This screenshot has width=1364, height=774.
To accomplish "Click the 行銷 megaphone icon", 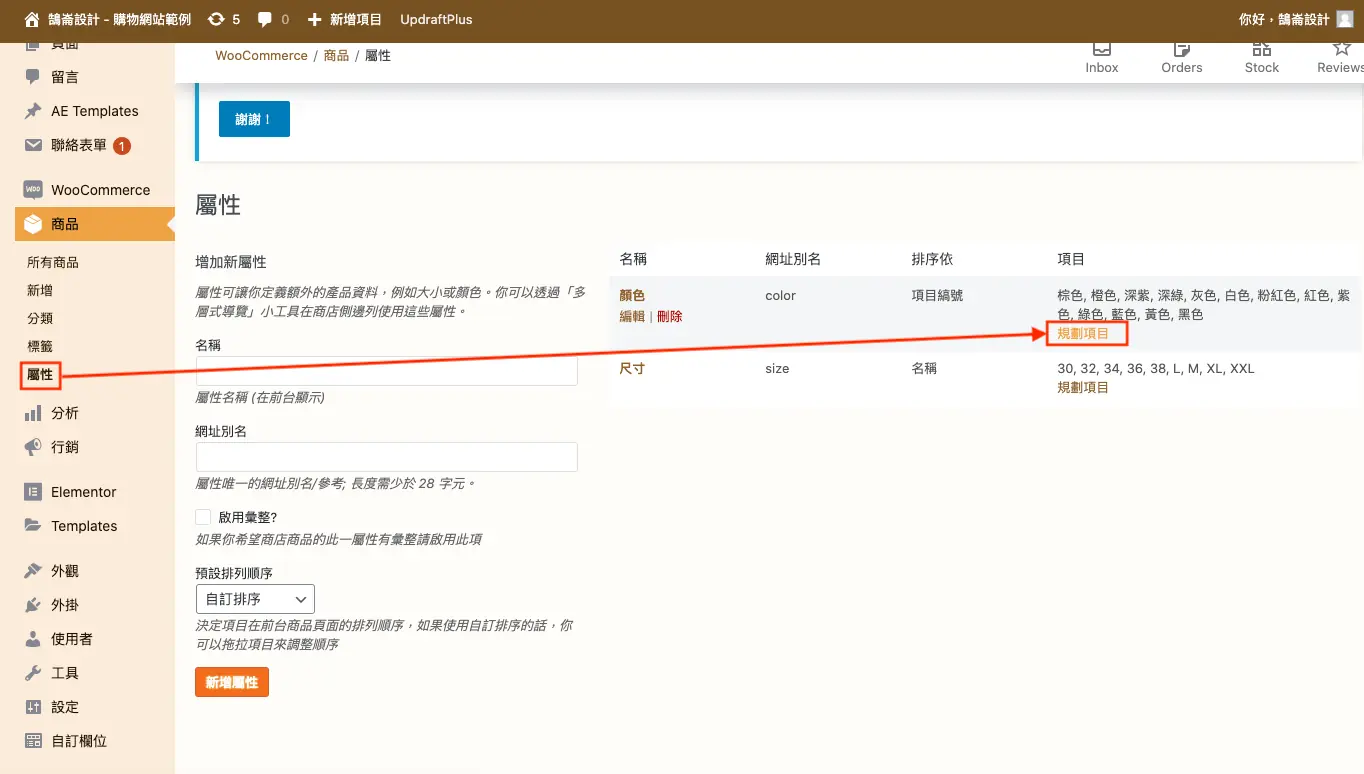I will pyautogui.click(x=33, y=447).
